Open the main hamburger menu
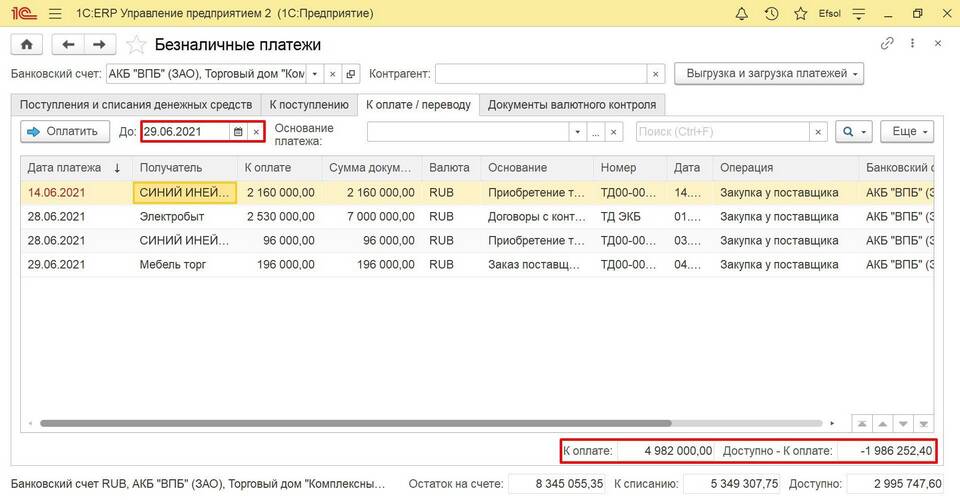Viewport: 960px width, 500px height. (x=55, y=13)
